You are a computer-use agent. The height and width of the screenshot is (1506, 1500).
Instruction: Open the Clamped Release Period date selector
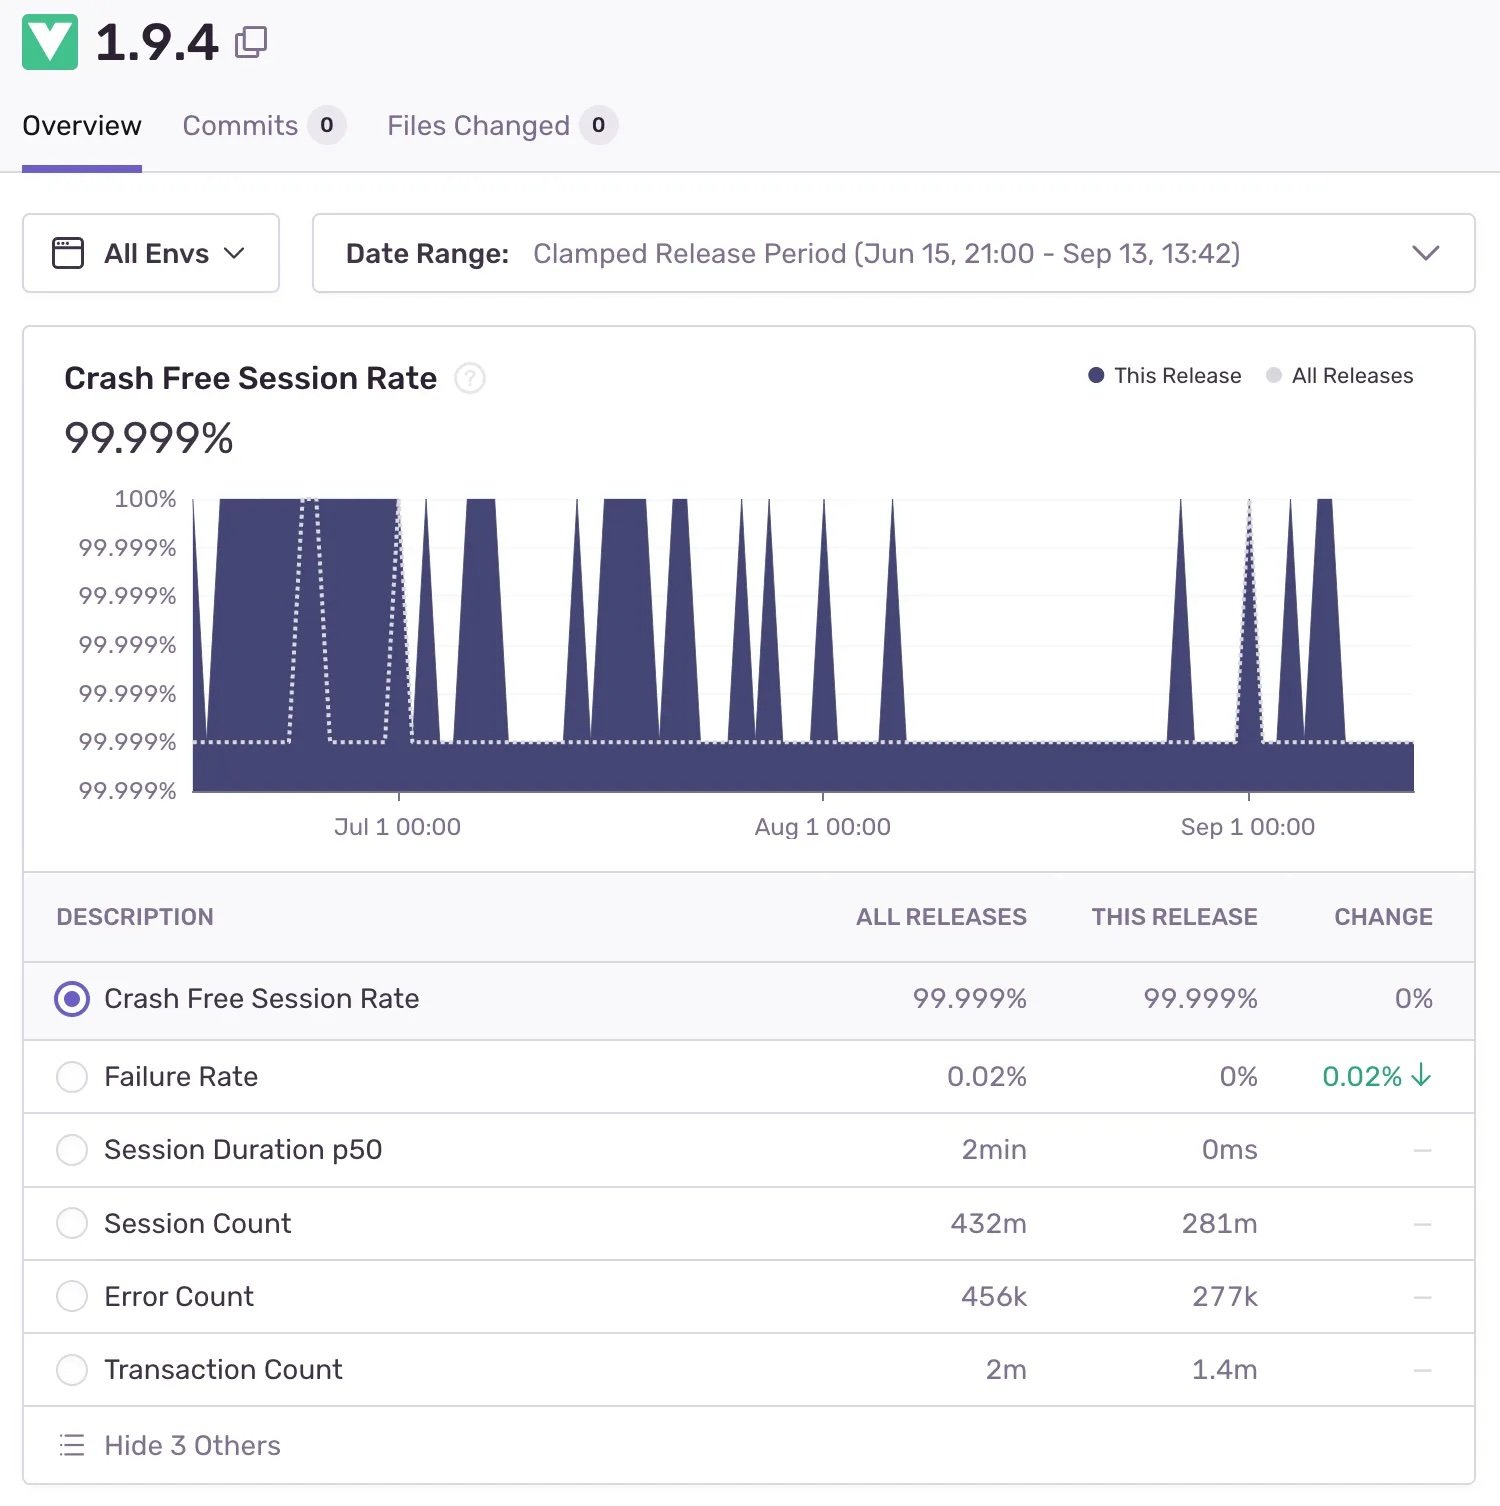point(886,253)
